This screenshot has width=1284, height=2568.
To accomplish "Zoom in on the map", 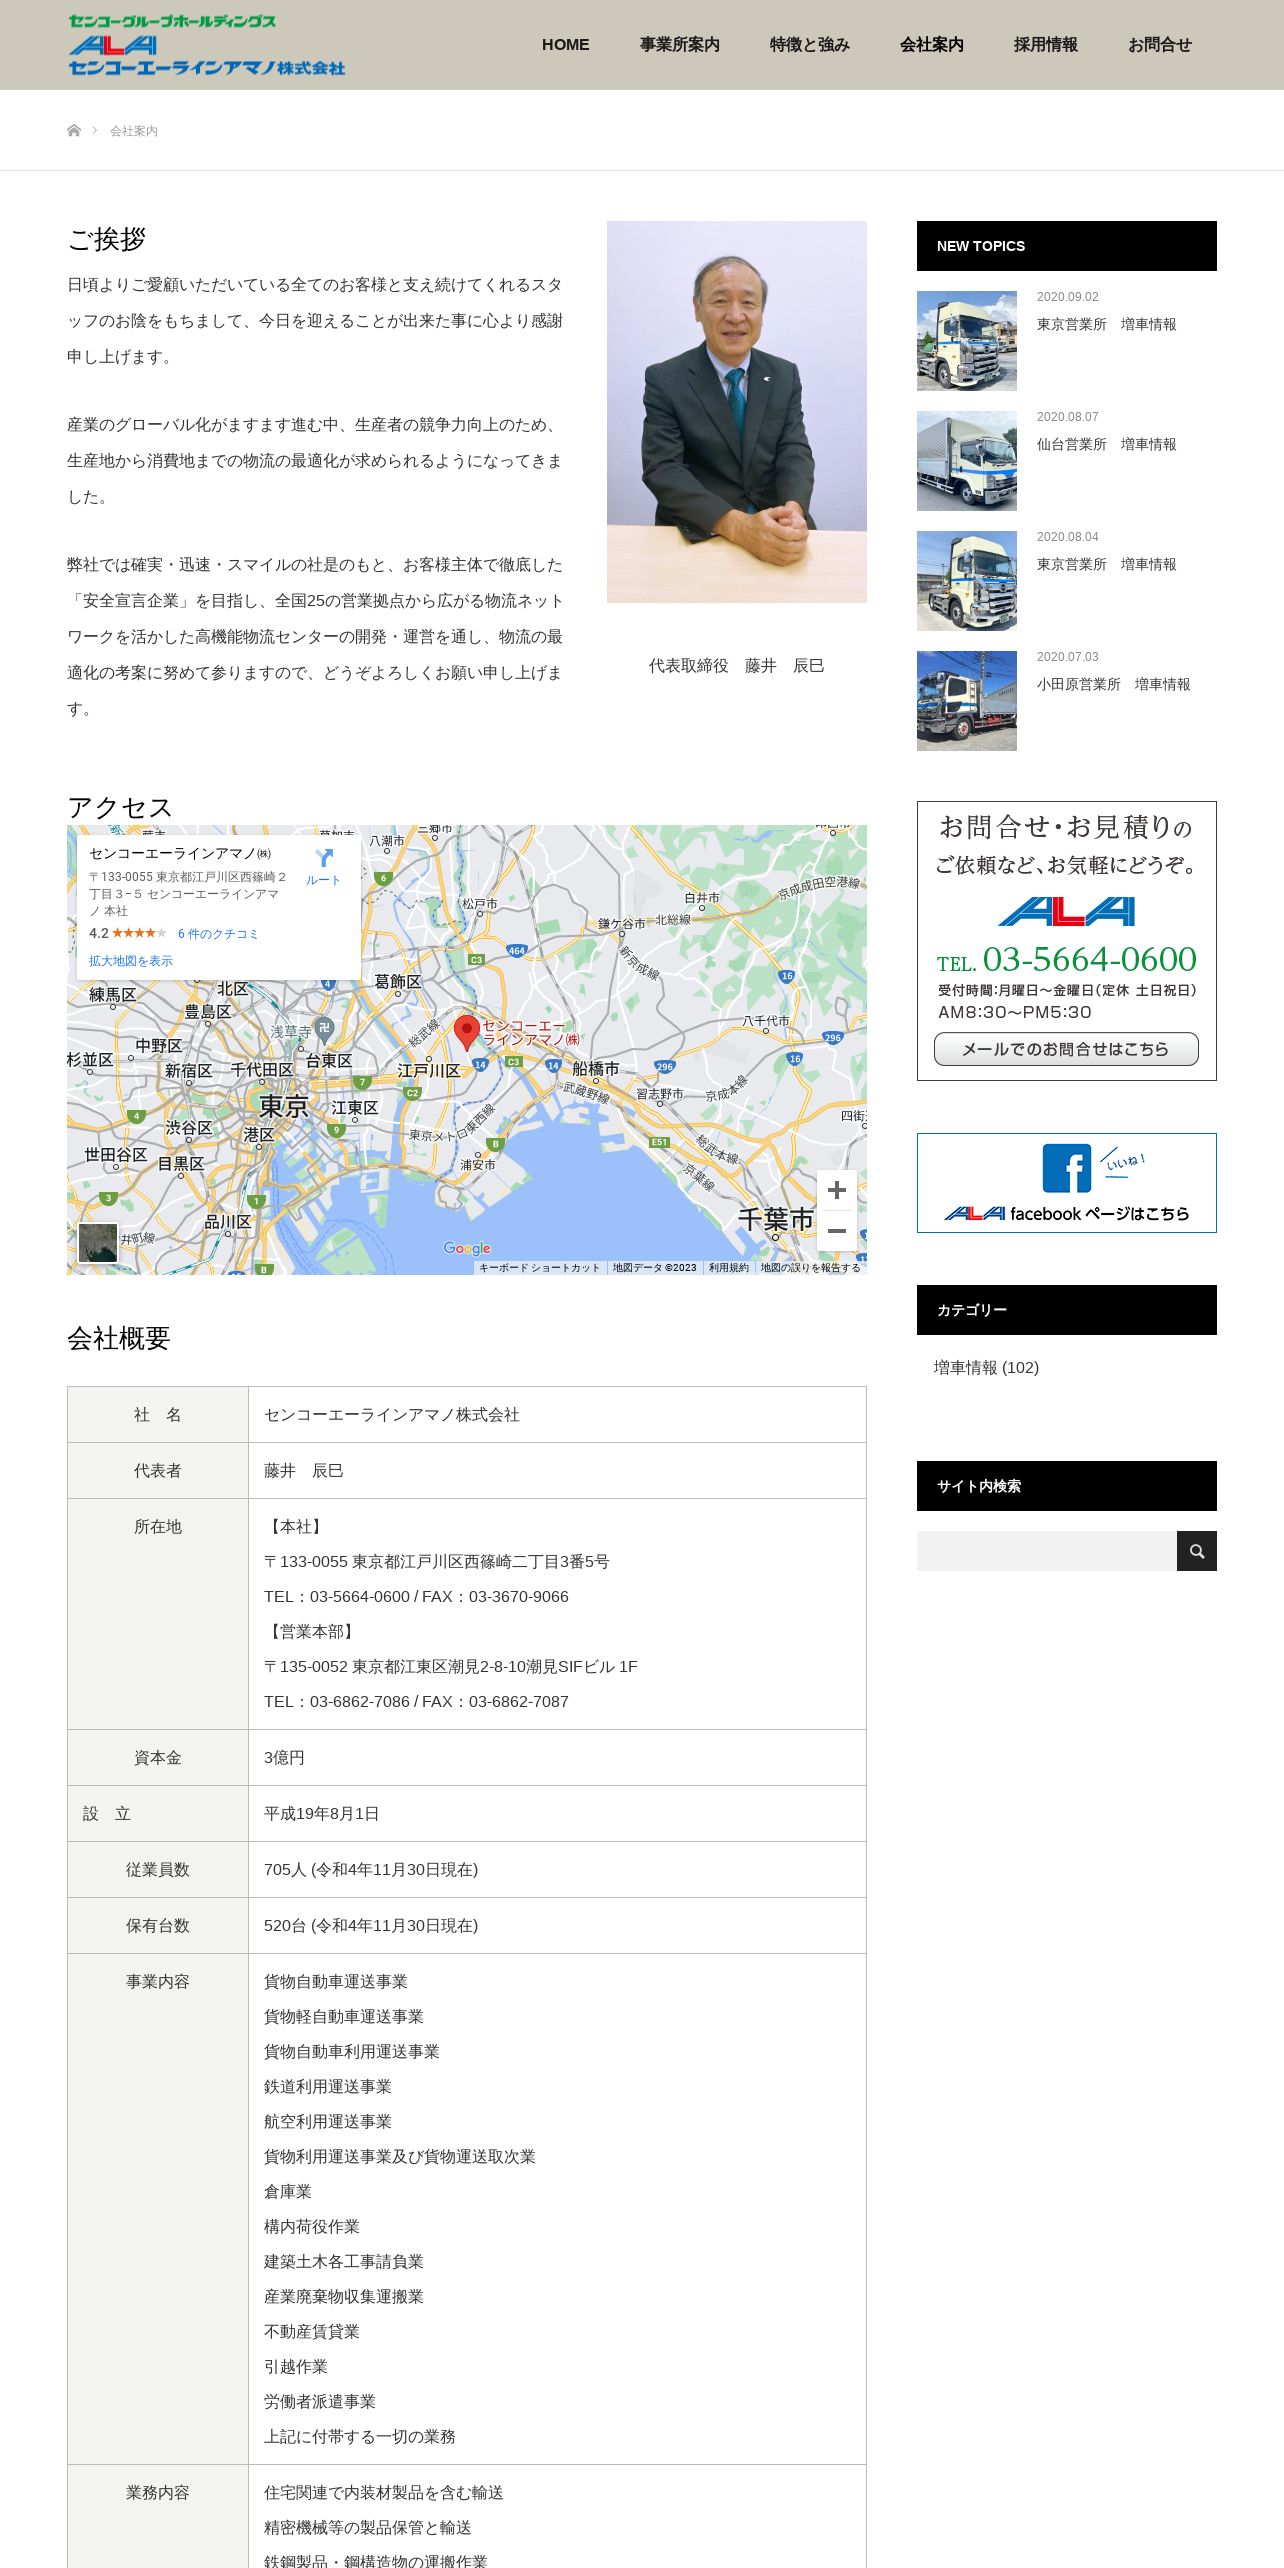I will click(x=837, y=1190).
